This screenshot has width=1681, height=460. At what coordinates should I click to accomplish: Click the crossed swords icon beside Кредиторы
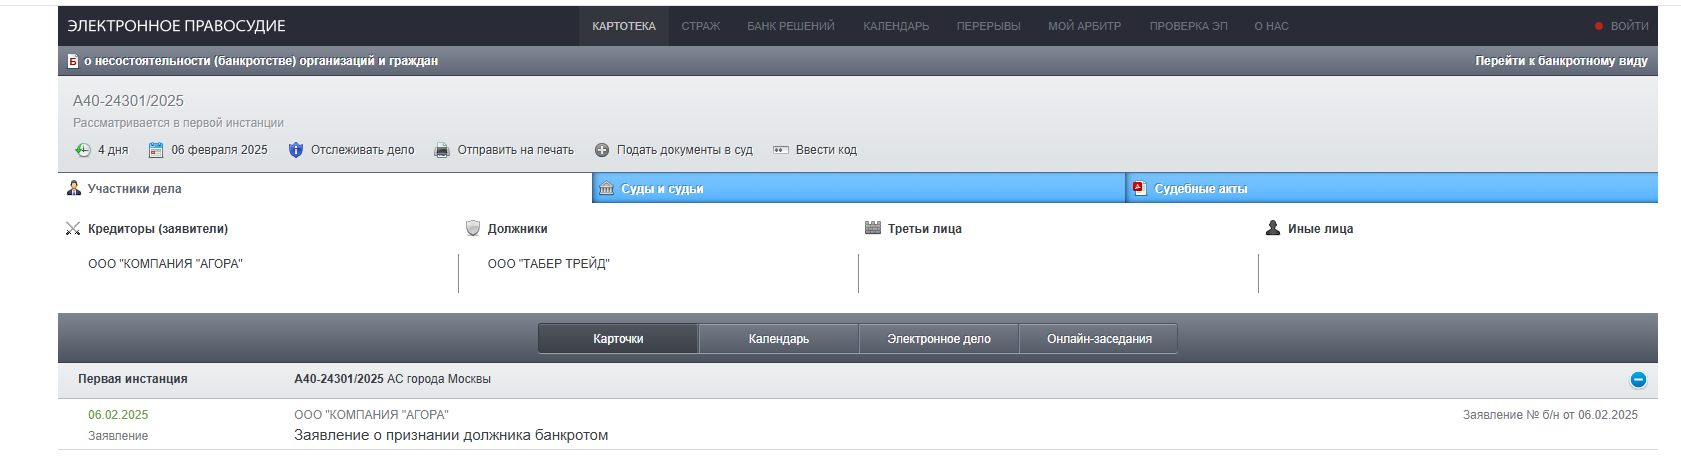coord(73,229)
